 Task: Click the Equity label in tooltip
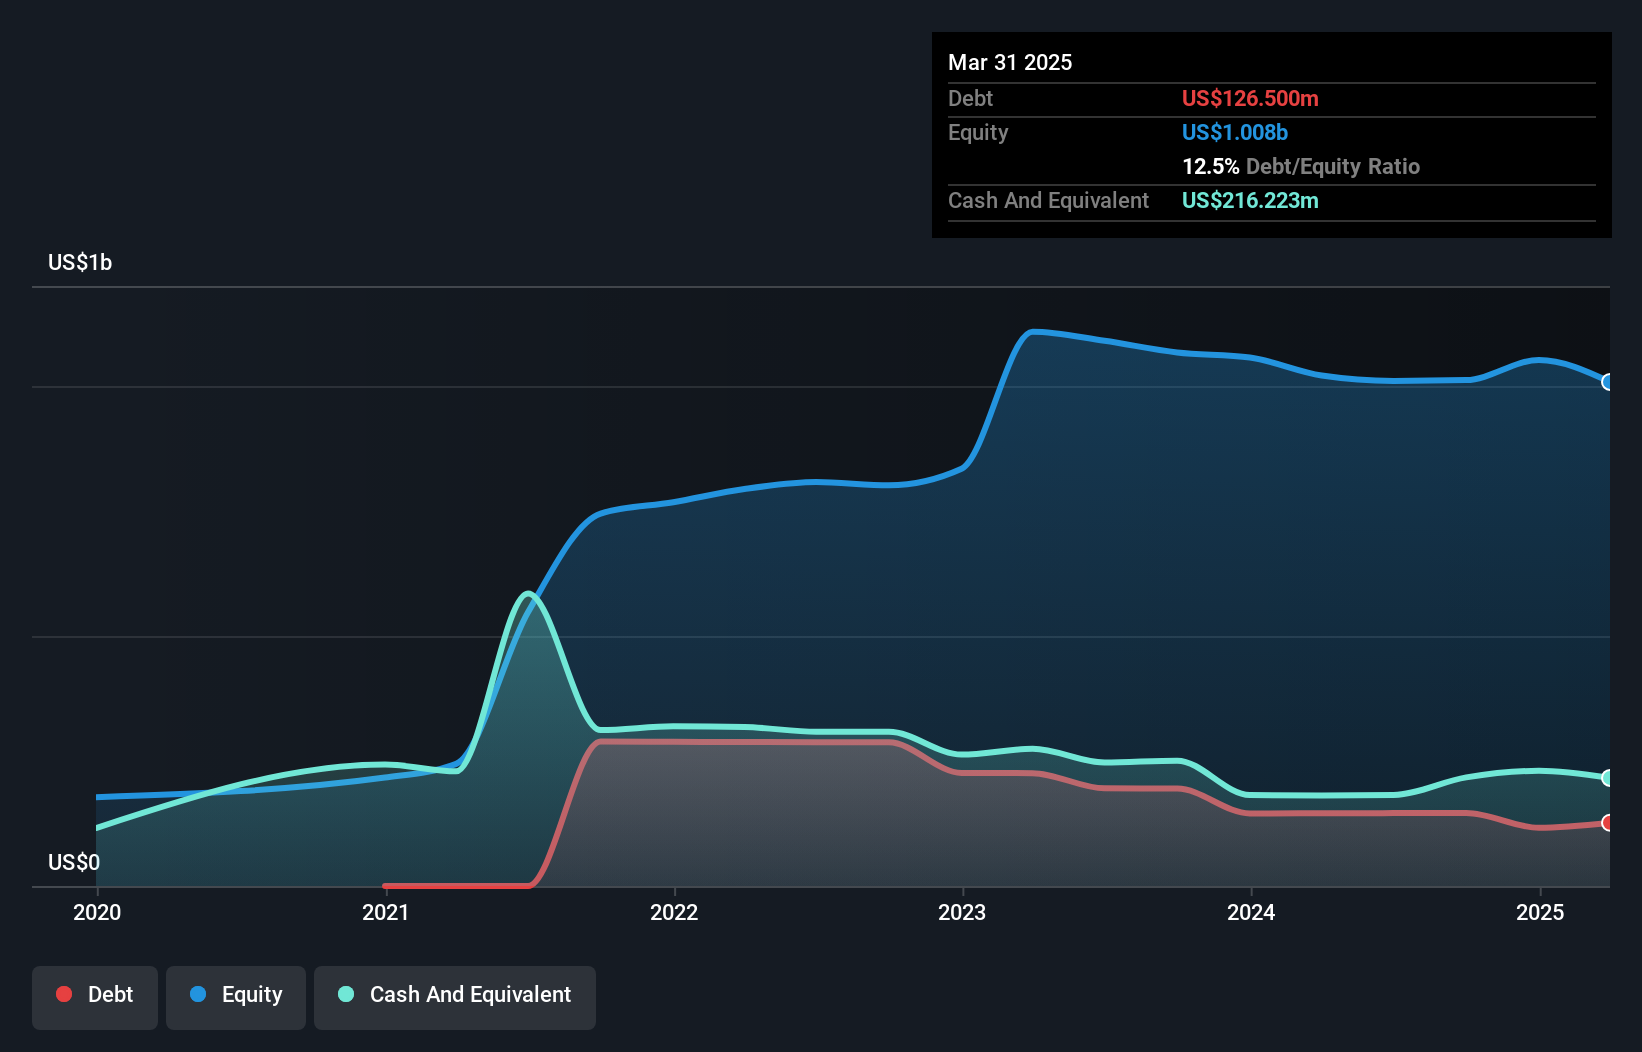978,132
